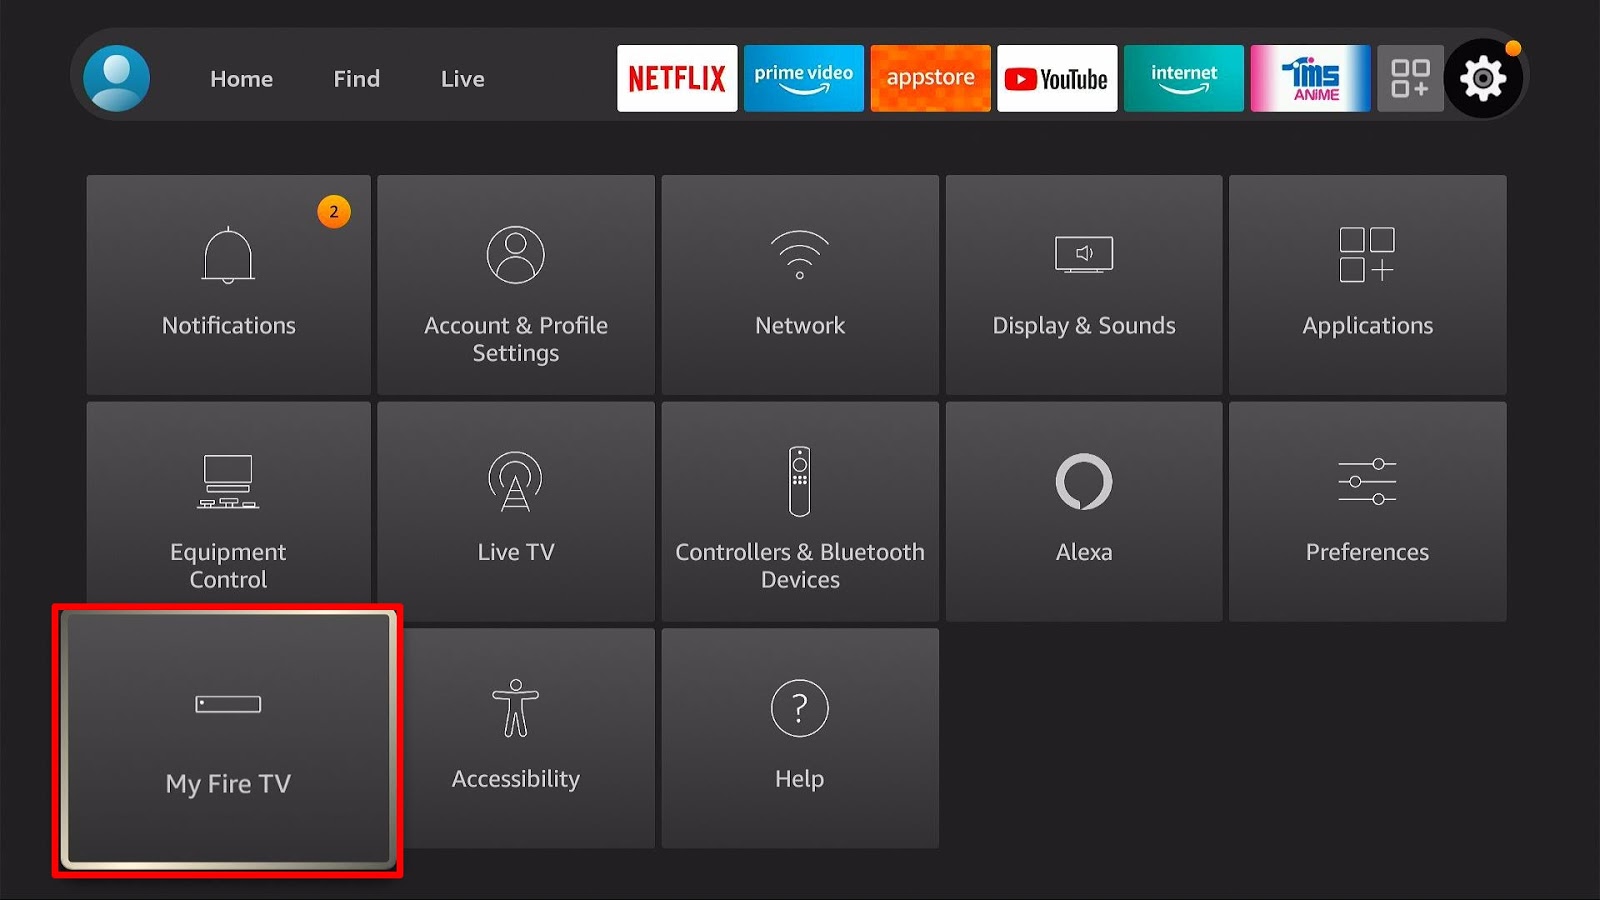Open the Accessibility tile
Screen dimensions: 1600x900
(x=516, y=738)
